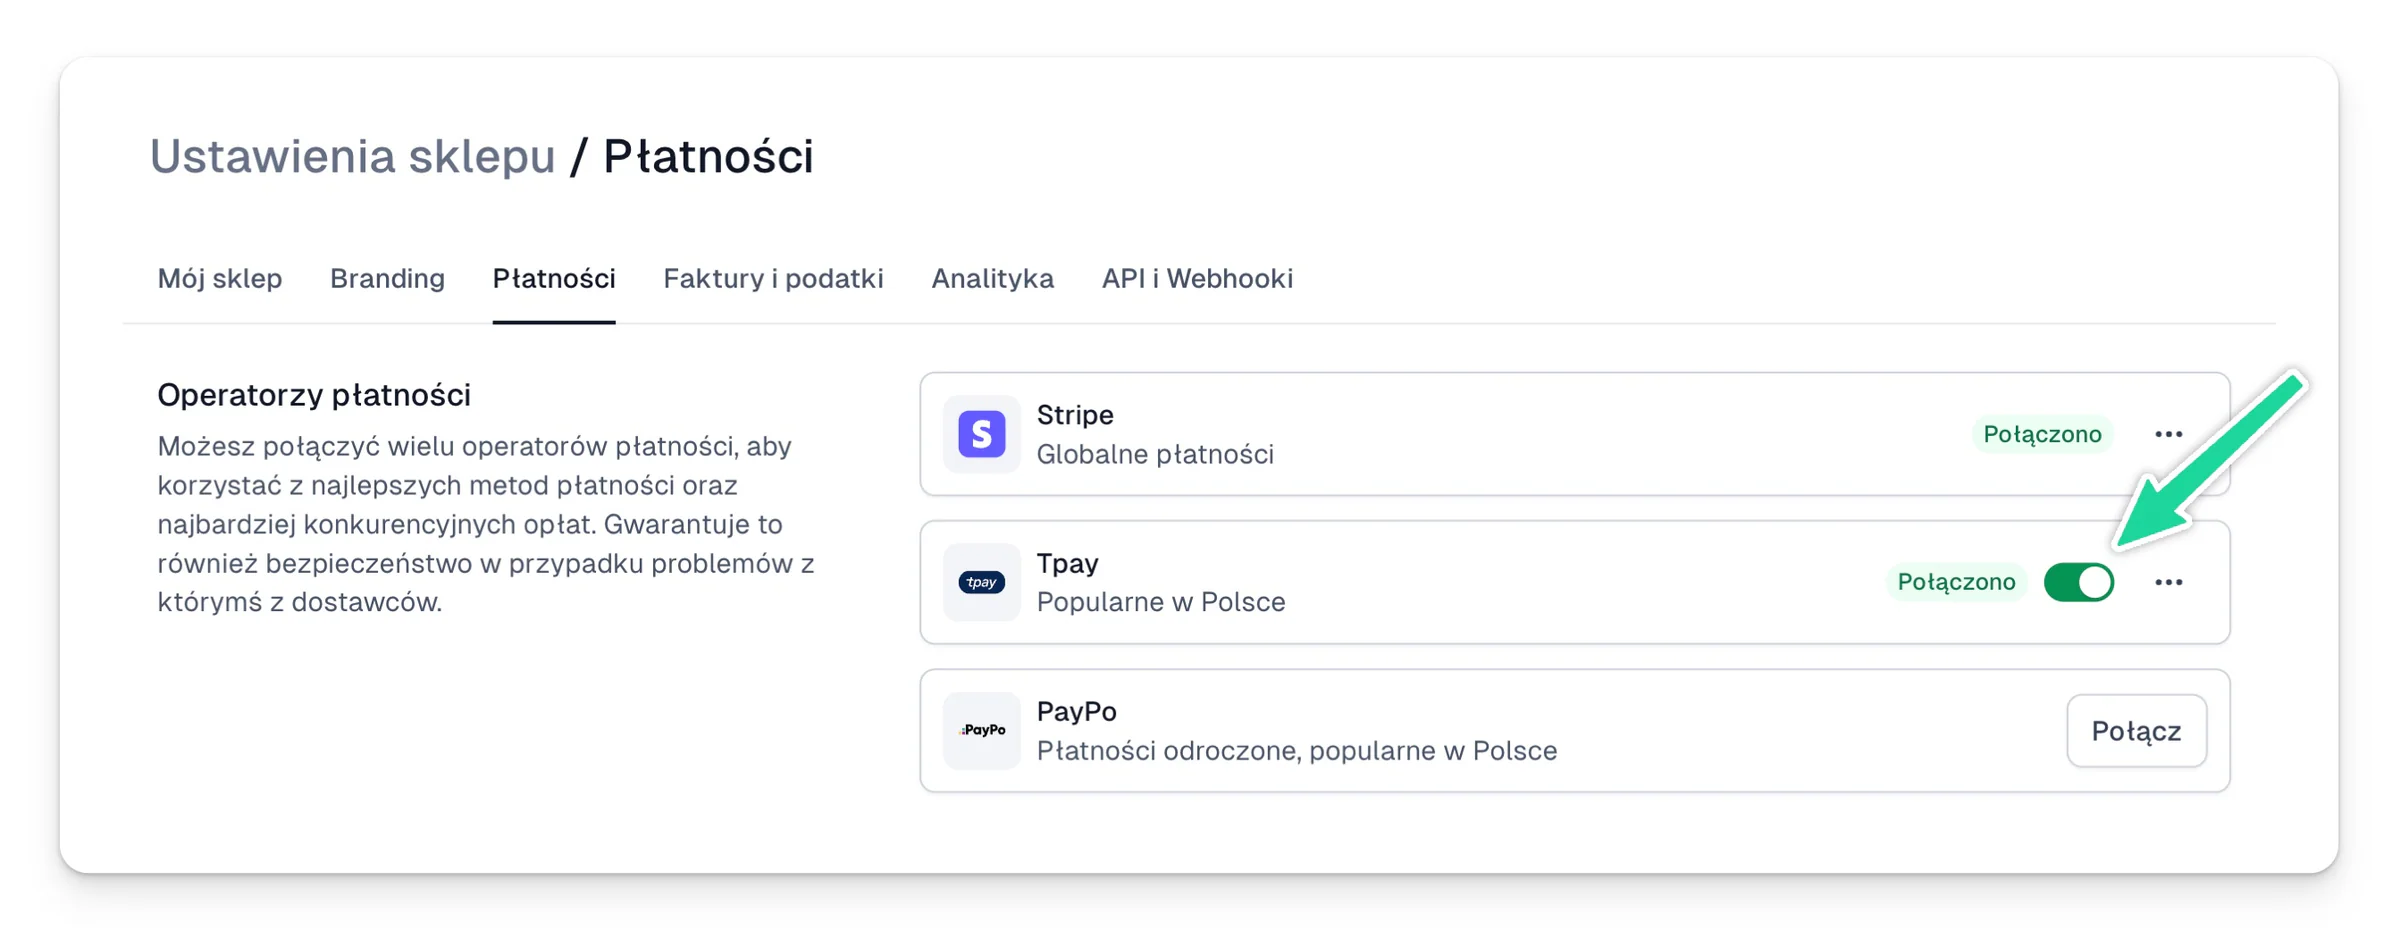Image resolution: width=2400 pixels, height=931 pixels.
Task: Select the Płatności tab
Action: click(554, 278)
